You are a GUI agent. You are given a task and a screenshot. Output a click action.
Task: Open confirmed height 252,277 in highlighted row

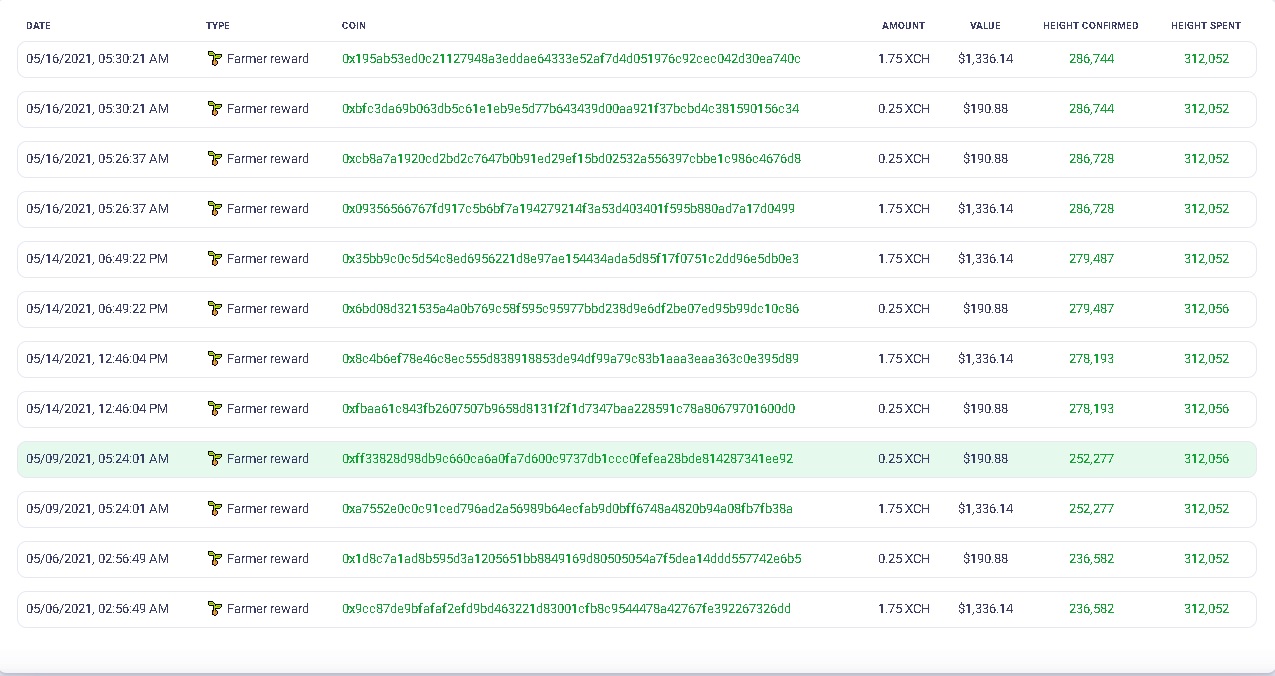pos(1091,459)
